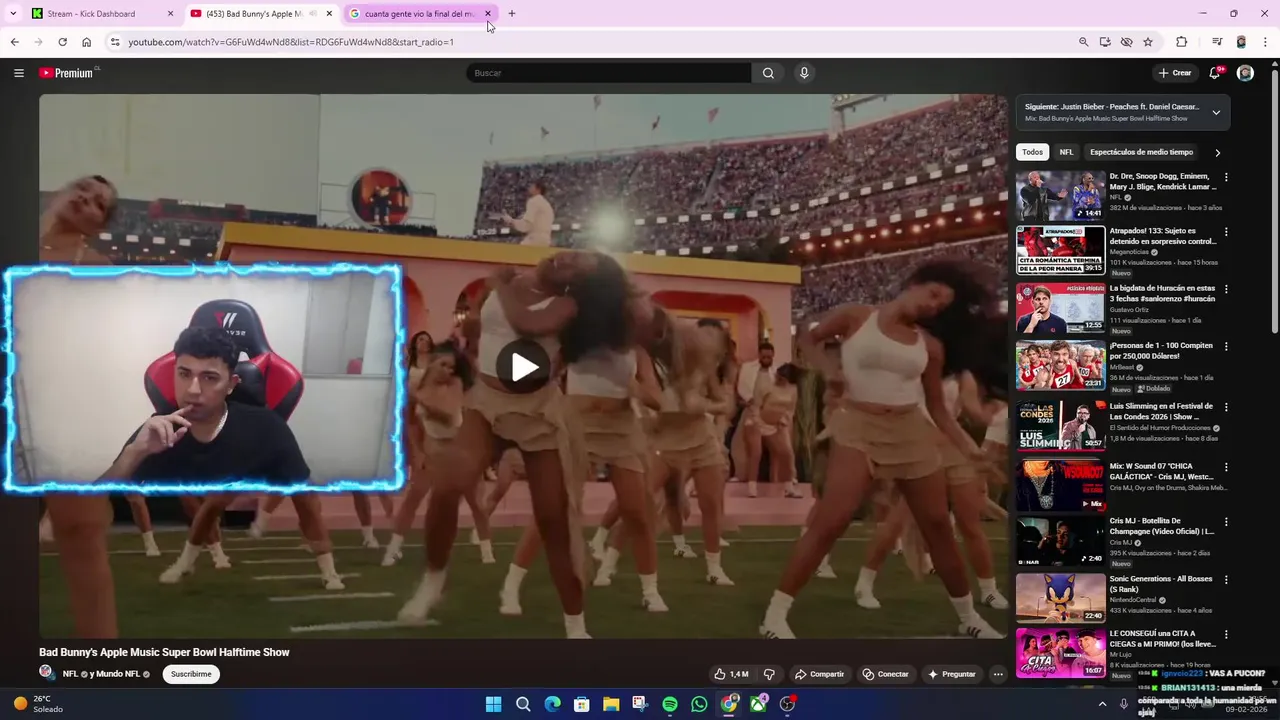Open more actions ellipsis below video
Image resolution: width=1280 pixels, height=720 pixels.
pos(998,674)
